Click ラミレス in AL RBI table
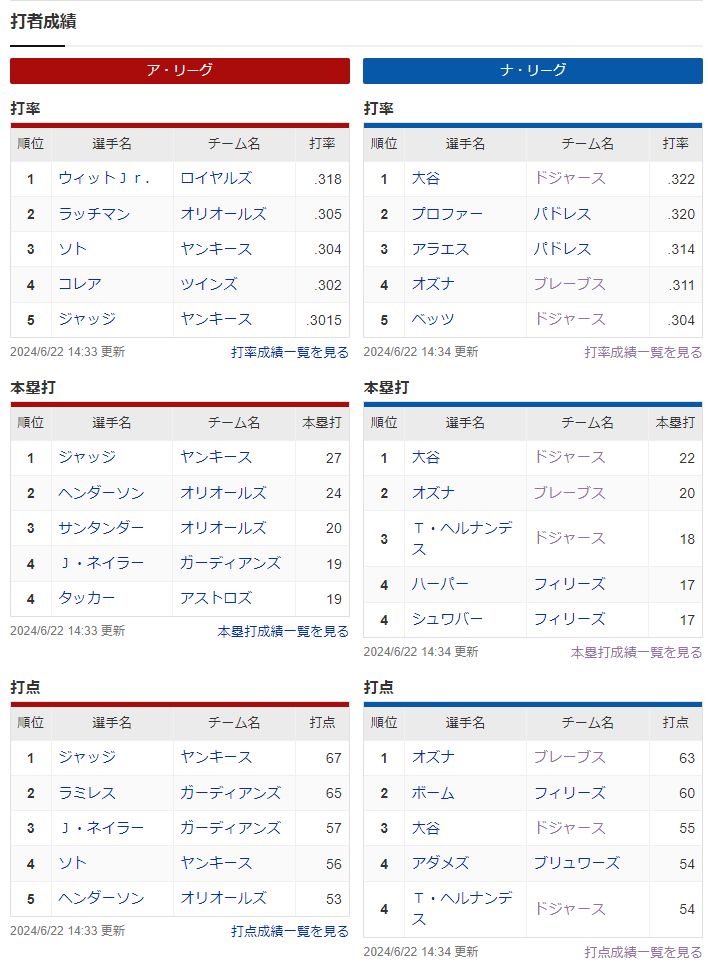This screenshot has width=708, height=978. [x=87, y=793]
